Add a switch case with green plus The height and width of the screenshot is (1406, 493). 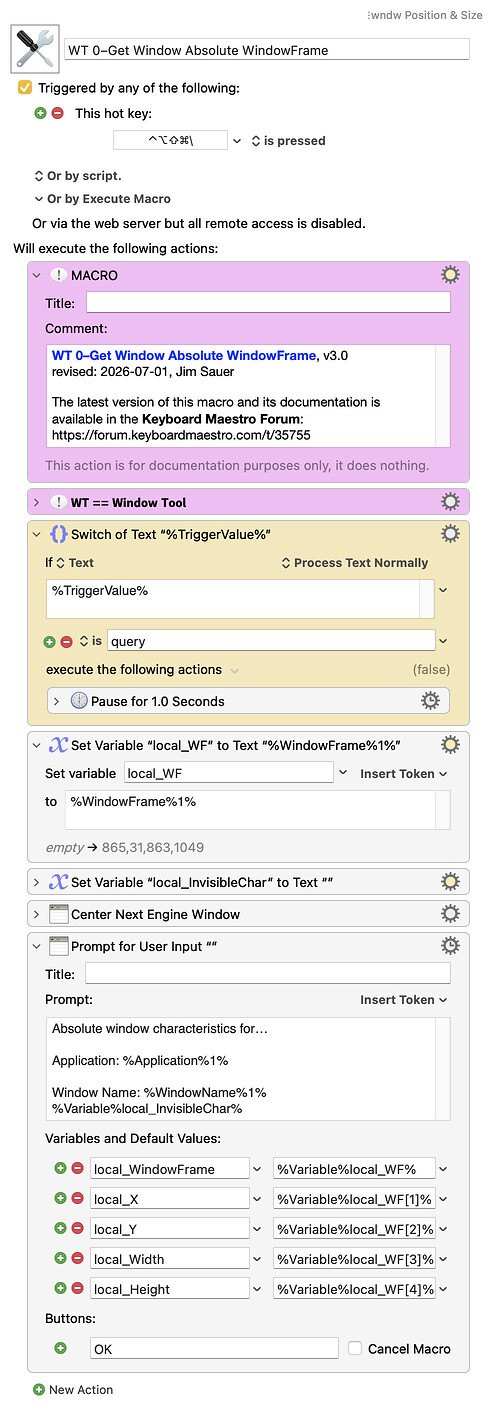(x=50, y=641)
